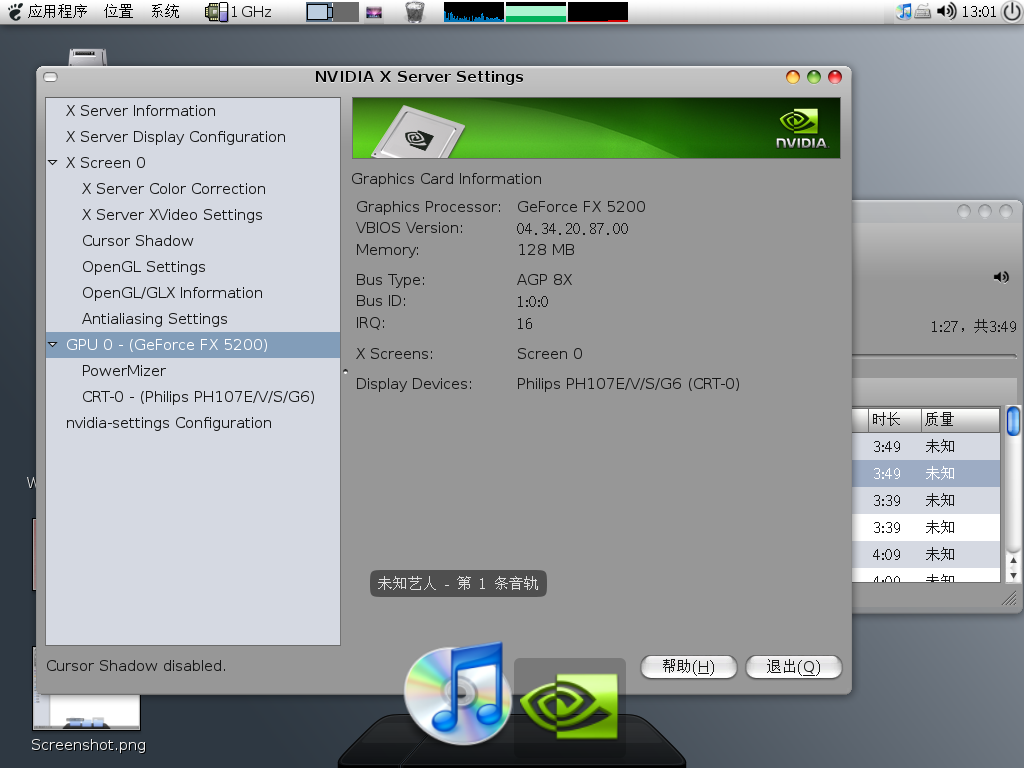Open the 应用程序 menu in the top panel
Screen dimensions: 1024x768
pyautogui.click(x=57, y=12)
